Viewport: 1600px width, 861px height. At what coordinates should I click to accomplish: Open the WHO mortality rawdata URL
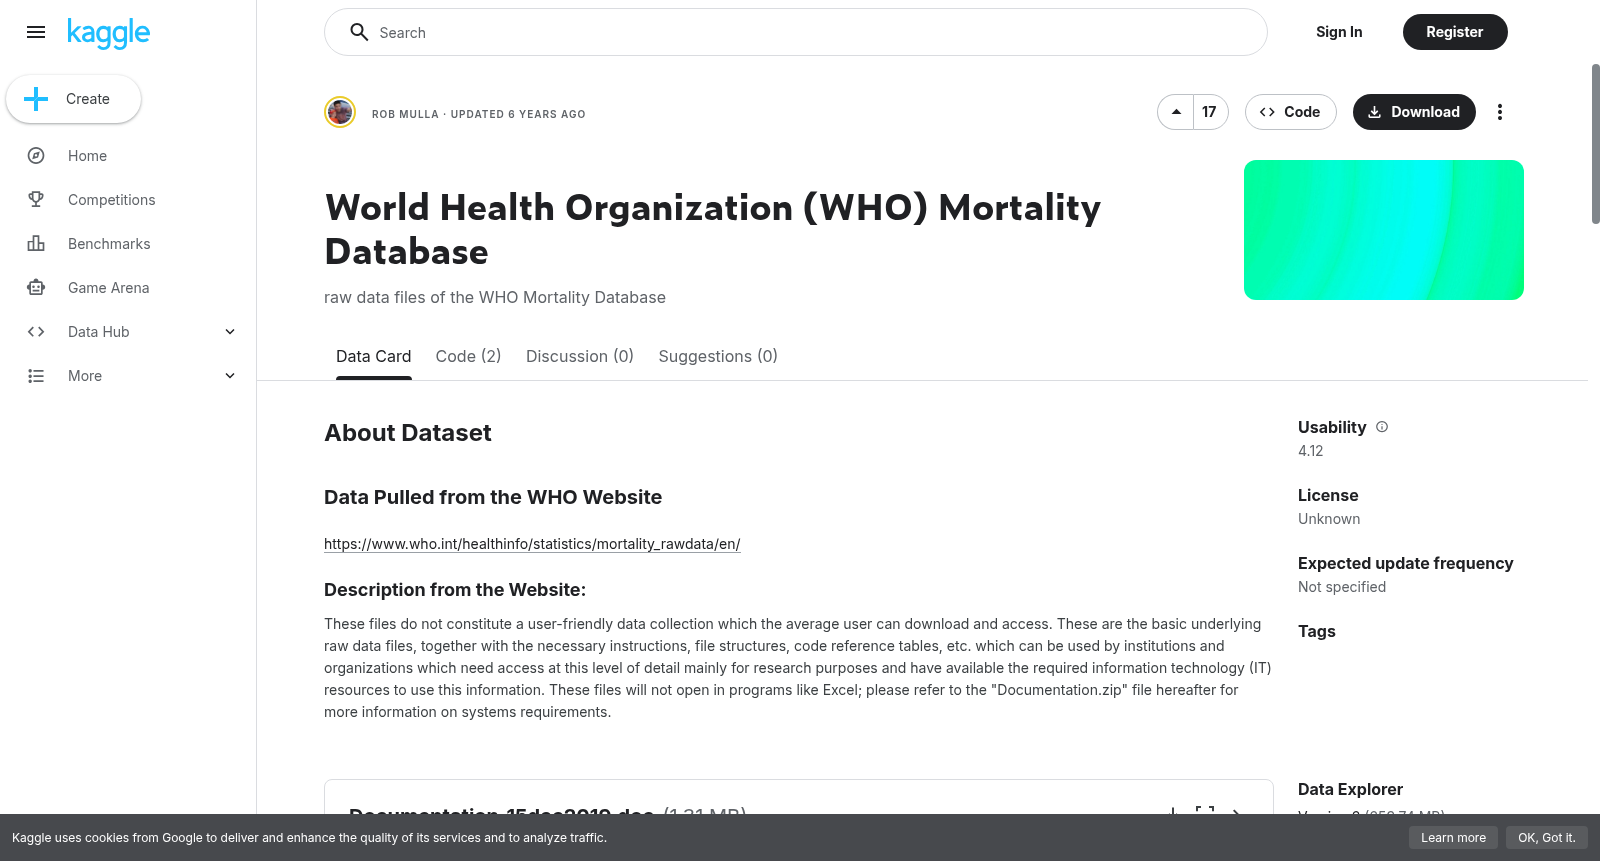pyautogui.click(x=532, y=544)
